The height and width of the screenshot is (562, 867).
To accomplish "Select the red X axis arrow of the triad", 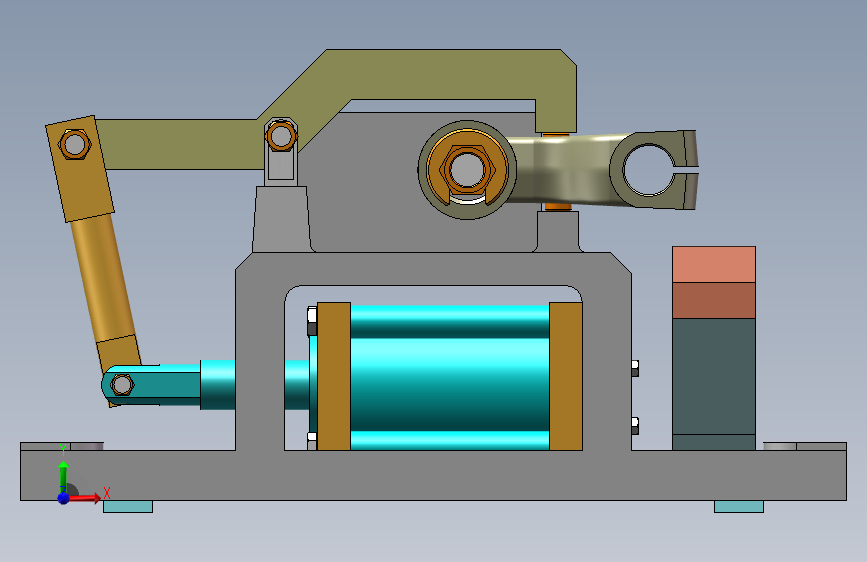I will [x=86, y=498].
